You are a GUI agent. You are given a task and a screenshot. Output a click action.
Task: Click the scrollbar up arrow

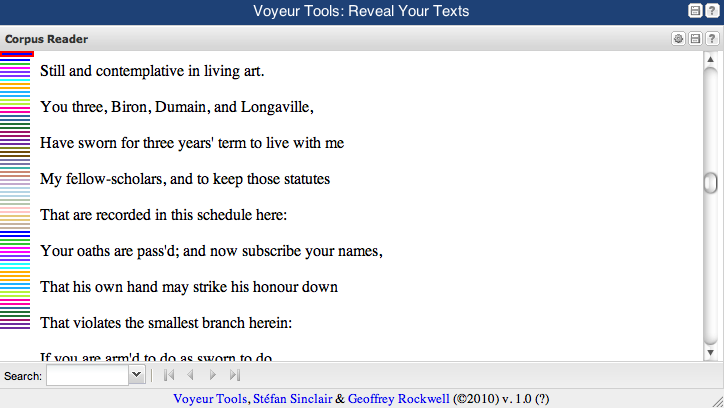[x=711, y=60]
